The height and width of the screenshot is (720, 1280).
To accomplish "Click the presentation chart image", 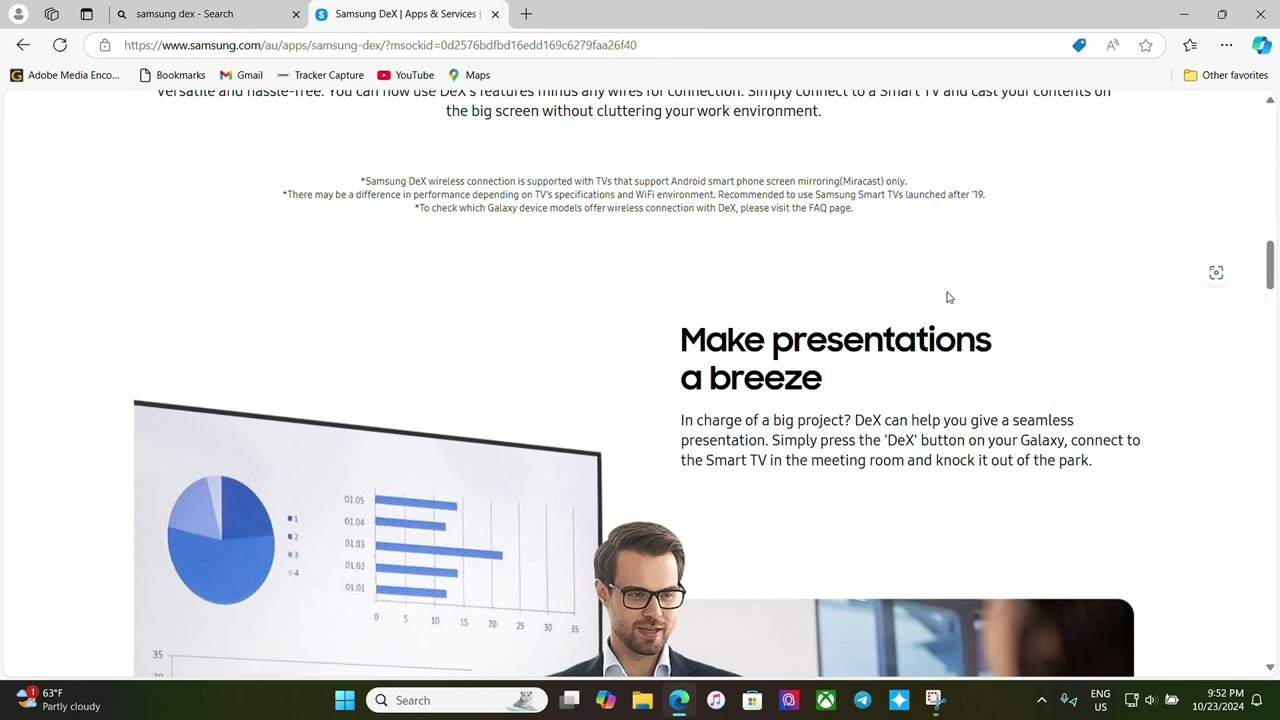I will tap(367, 538).
